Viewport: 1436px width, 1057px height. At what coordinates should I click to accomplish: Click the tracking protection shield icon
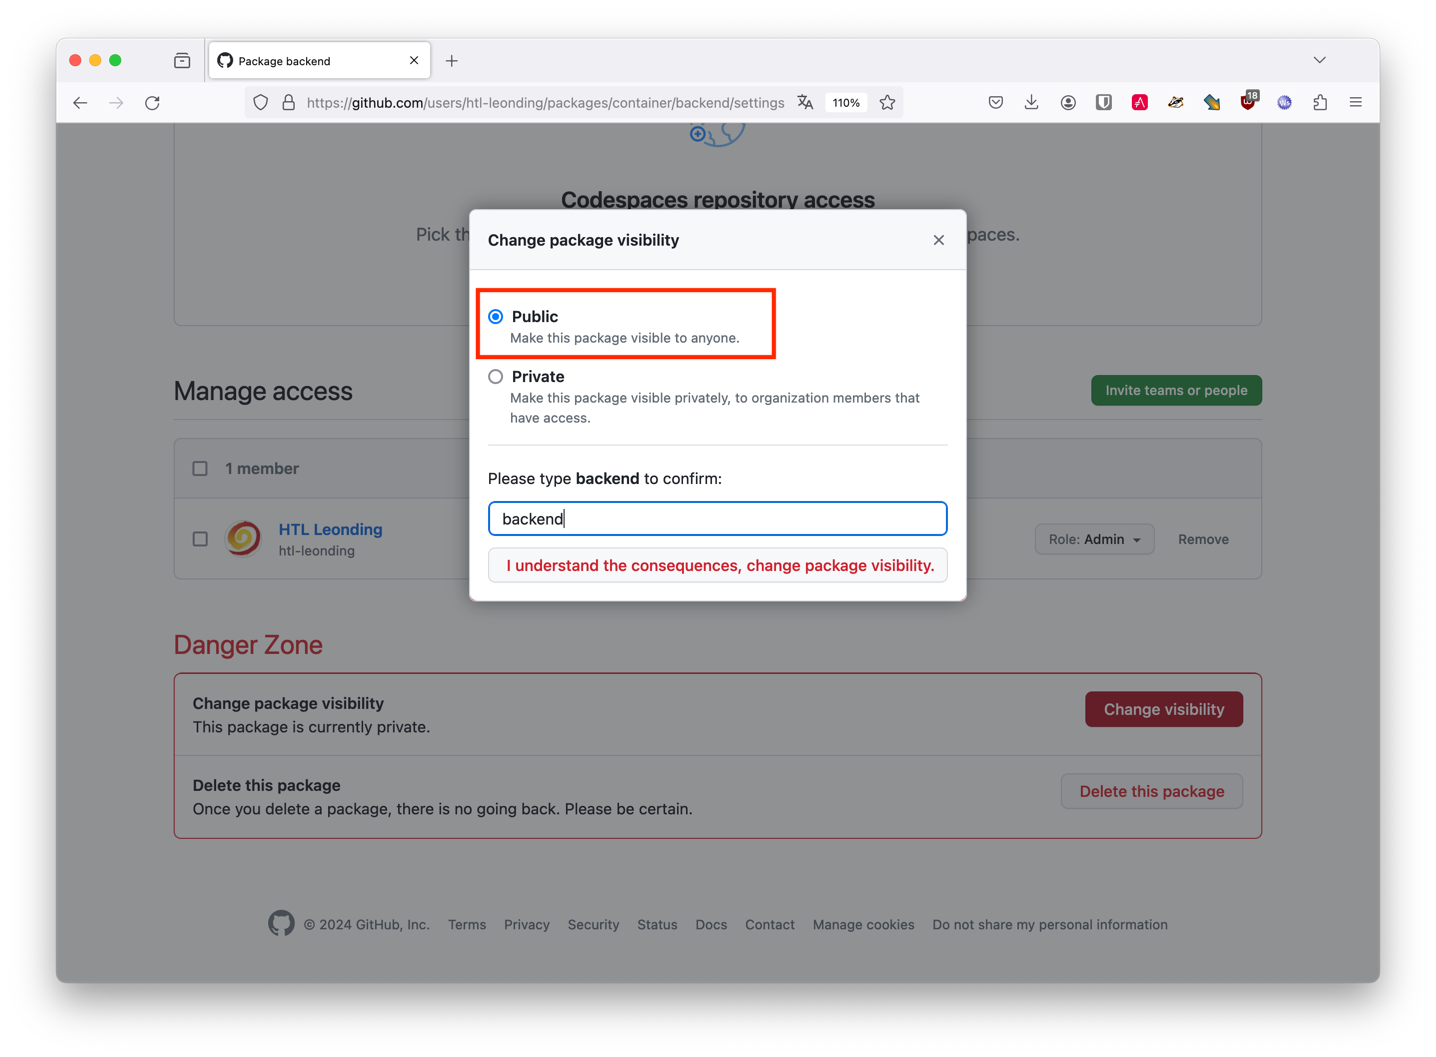(261, 102)
